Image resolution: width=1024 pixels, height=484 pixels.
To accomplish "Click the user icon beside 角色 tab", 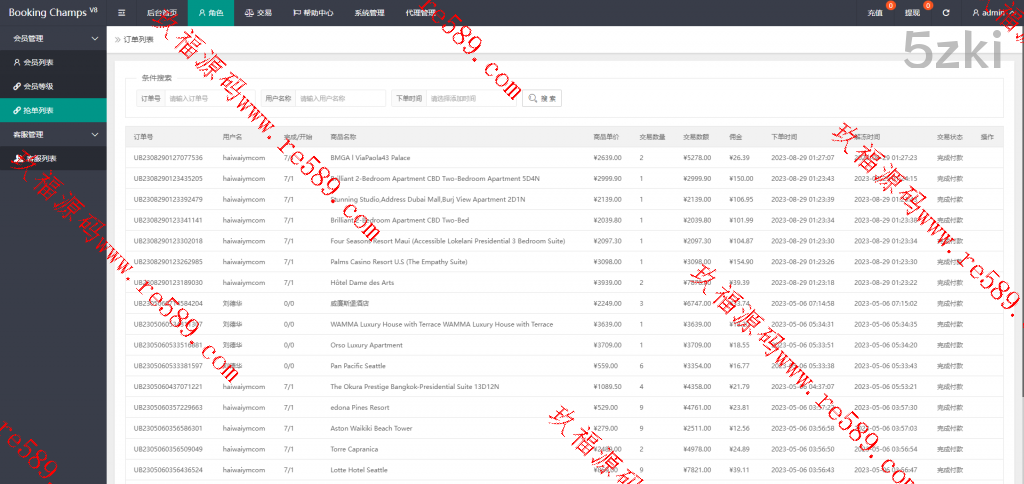I will pyautogui.click(x=202, y=13).
